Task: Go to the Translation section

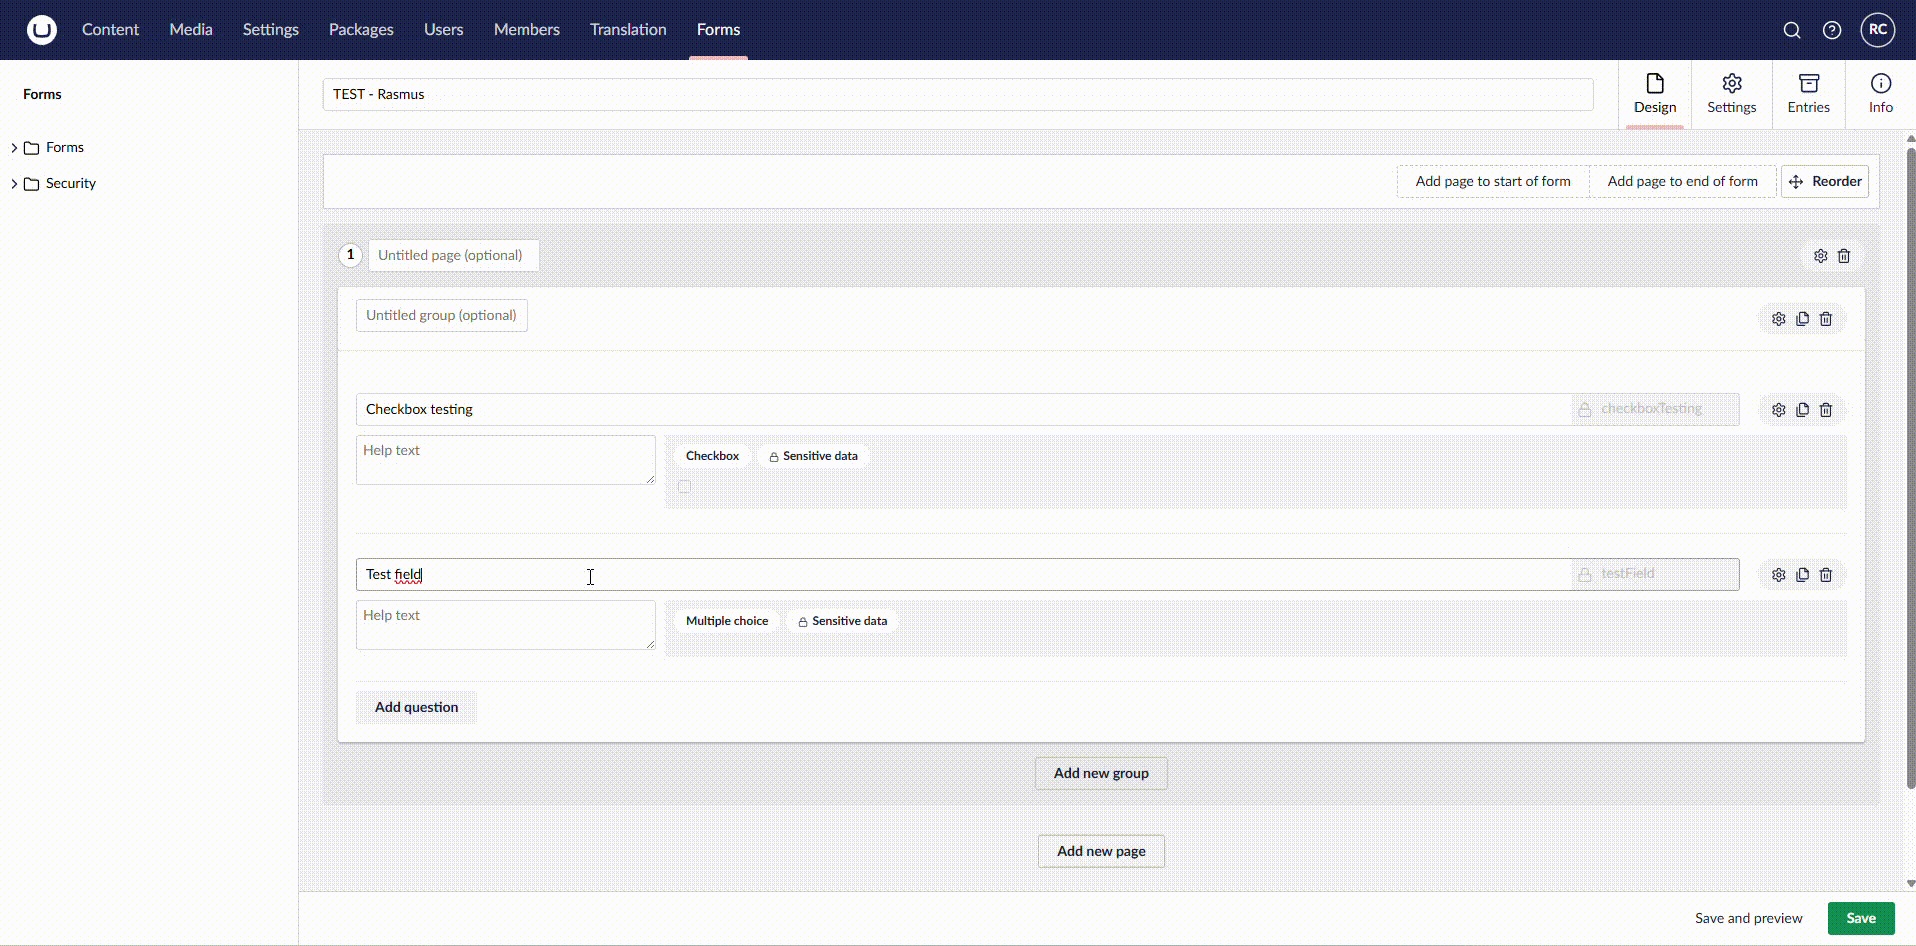Action: point(628,30)
